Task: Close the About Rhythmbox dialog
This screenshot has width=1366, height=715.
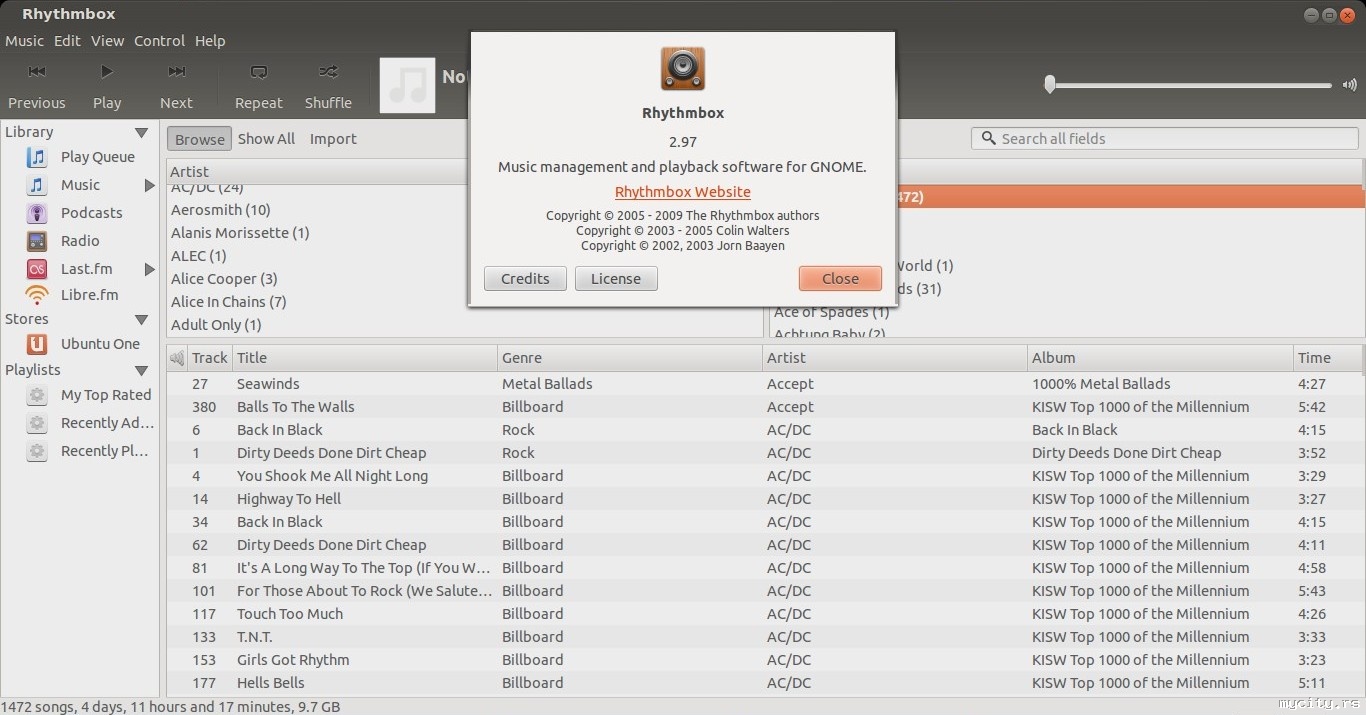Action: (x=840, y=279)
